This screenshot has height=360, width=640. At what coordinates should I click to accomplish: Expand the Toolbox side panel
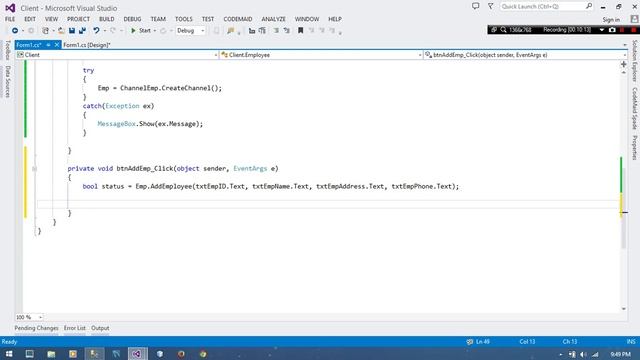click(x=7, y=50)
